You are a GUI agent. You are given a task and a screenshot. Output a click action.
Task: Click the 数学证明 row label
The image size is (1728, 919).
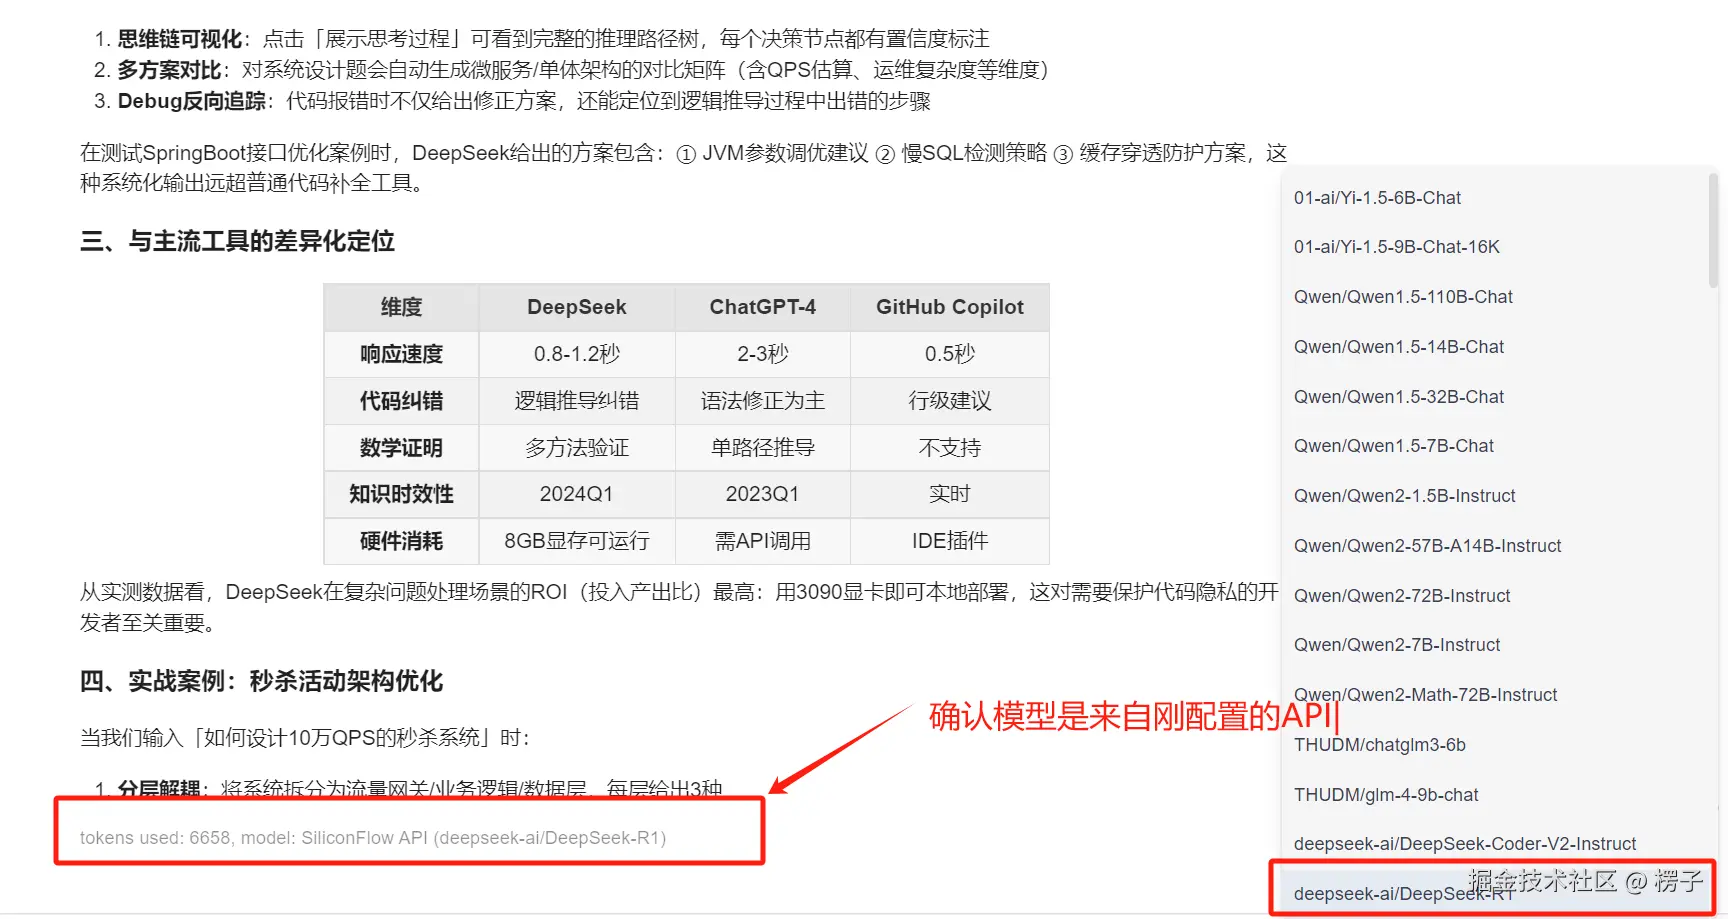(x=401, y=448)
